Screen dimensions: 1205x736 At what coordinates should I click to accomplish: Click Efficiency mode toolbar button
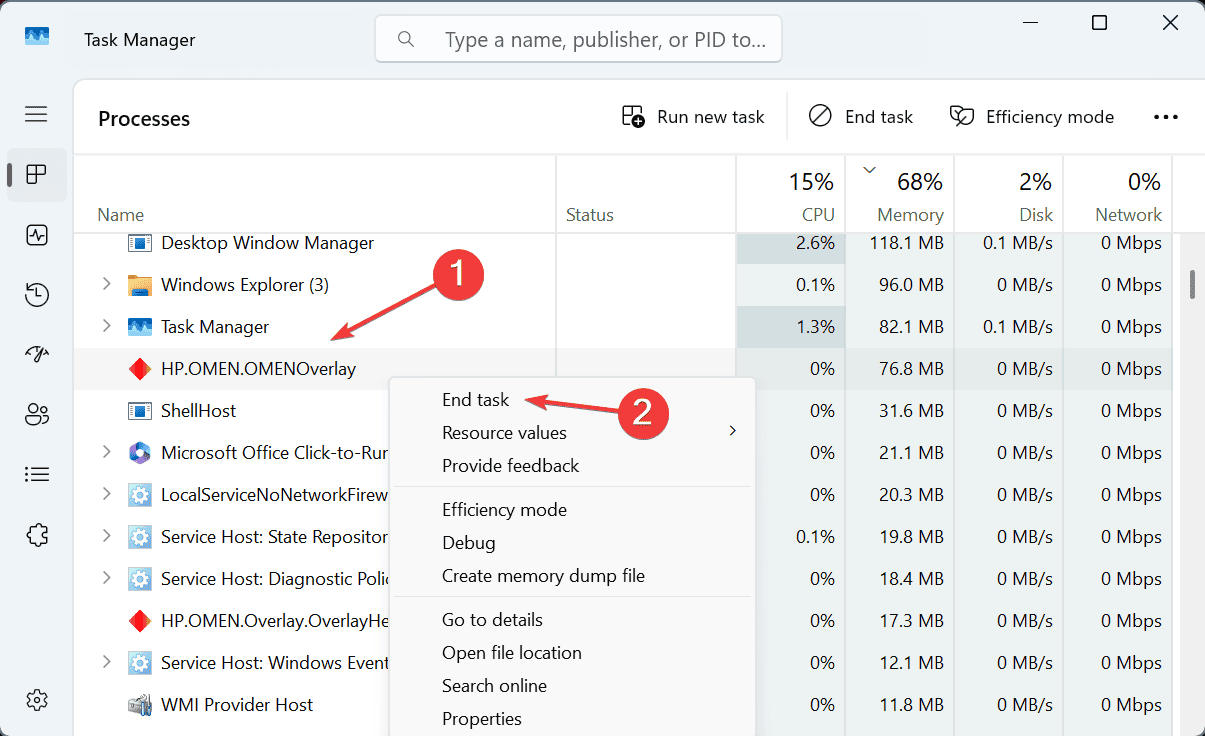1032,117
